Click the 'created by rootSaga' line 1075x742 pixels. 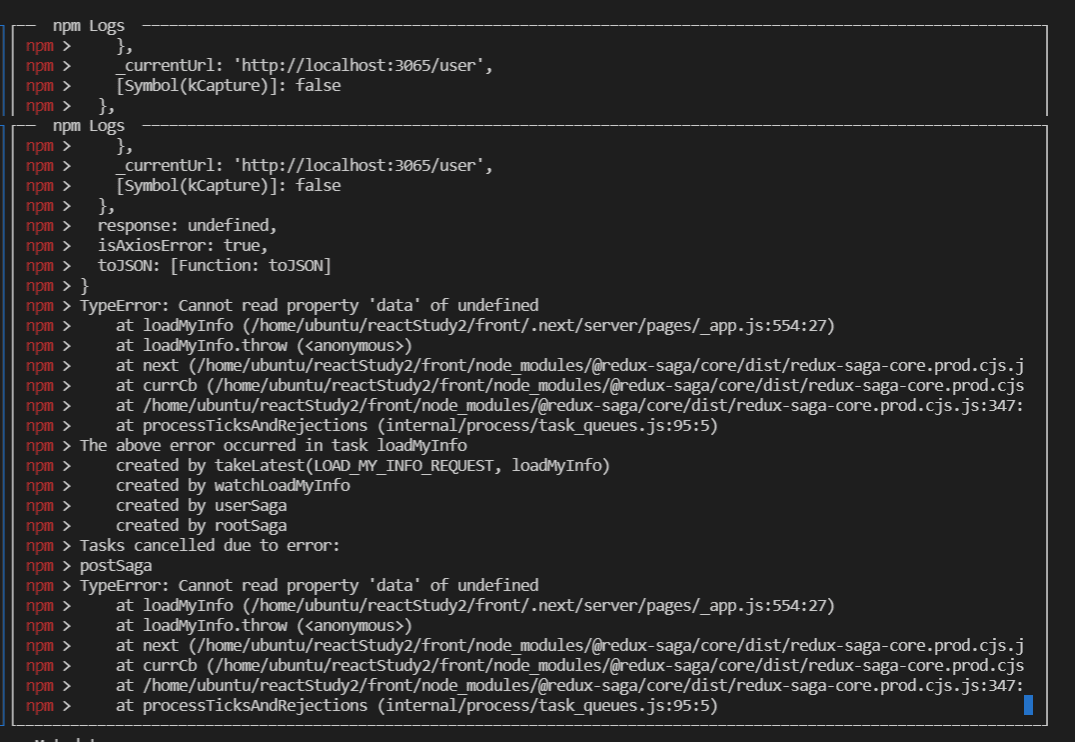coord(201,525)
